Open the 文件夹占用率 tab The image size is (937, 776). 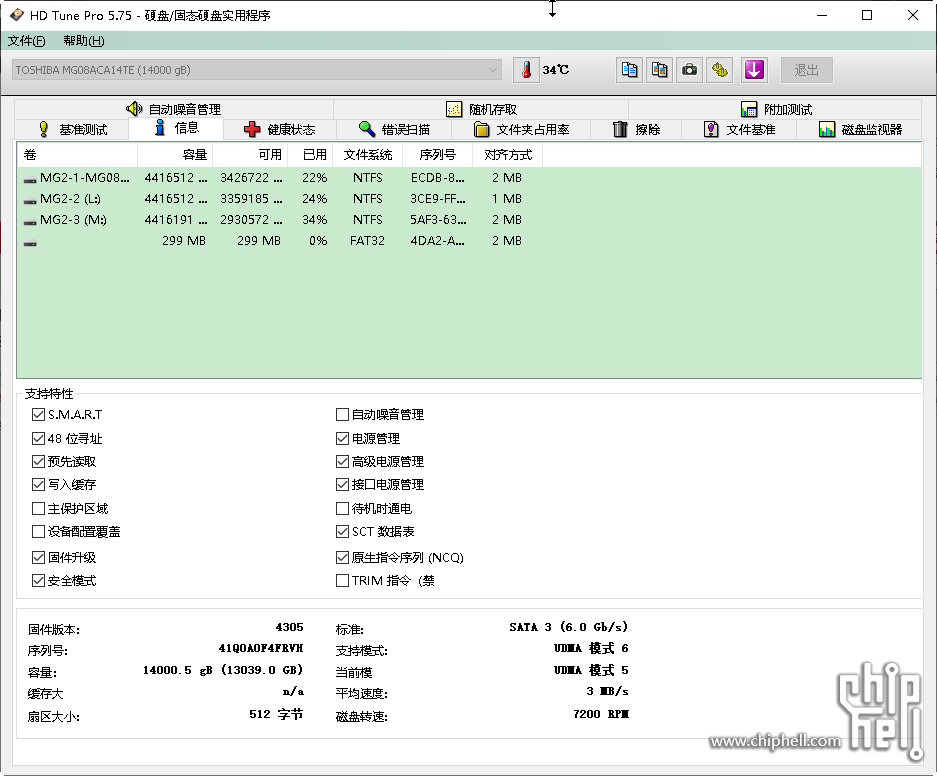click(521, 129)
